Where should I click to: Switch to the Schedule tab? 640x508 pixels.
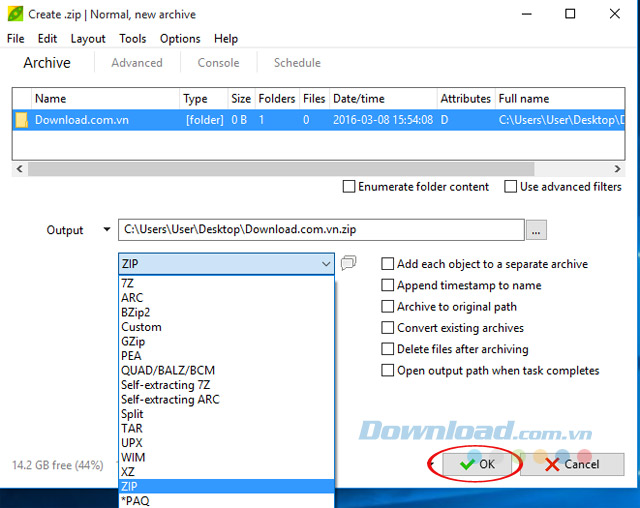coord(297,63)
